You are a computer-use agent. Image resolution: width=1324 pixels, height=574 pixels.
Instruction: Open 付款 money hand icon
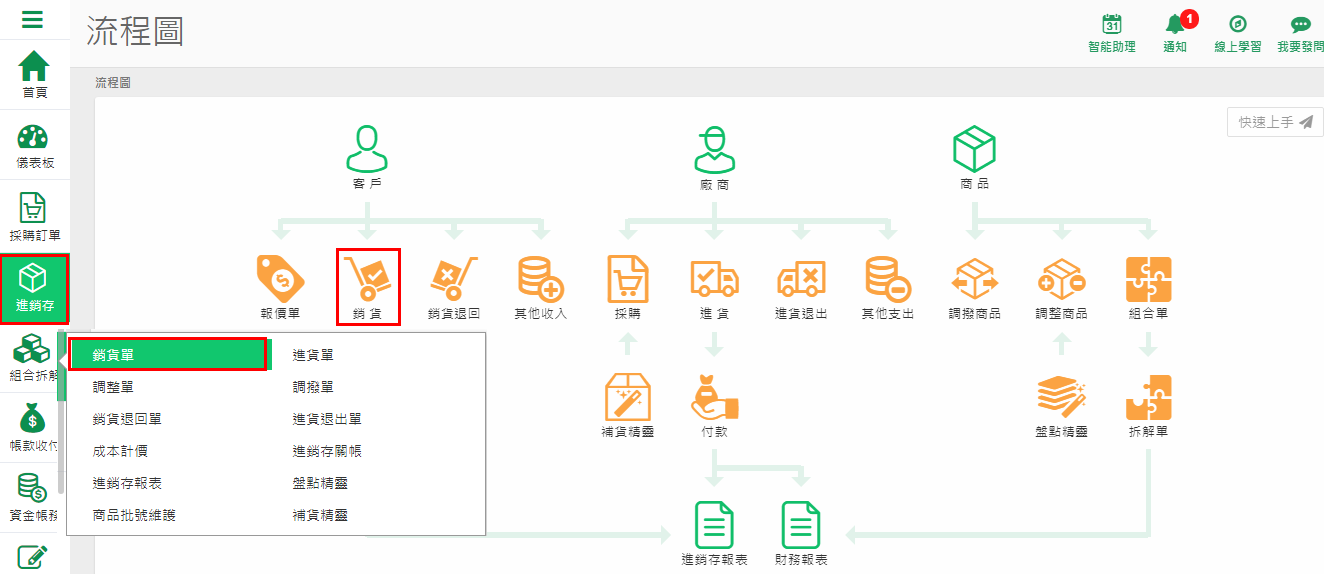click(714, 398)
